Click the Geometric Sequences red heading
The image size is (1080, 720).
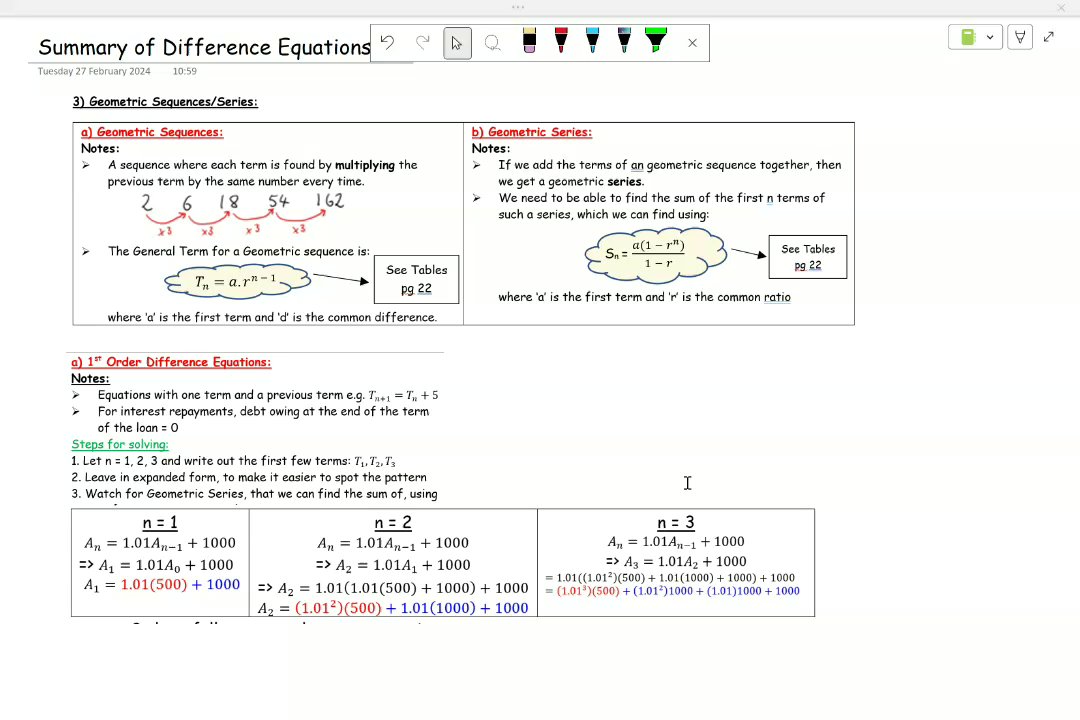click(152, 132)
